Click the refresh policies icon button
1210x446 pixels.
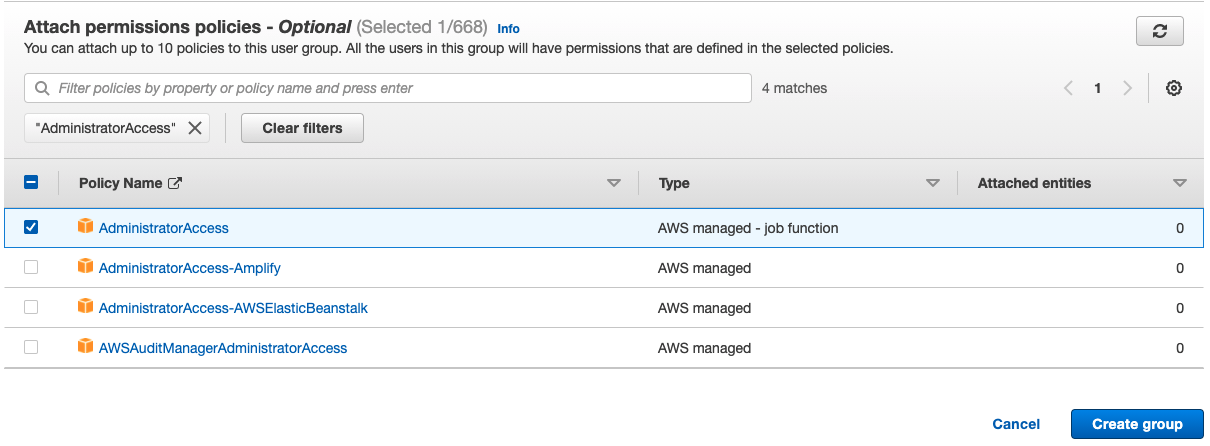pyautogui.click(x=1160, y=31)
